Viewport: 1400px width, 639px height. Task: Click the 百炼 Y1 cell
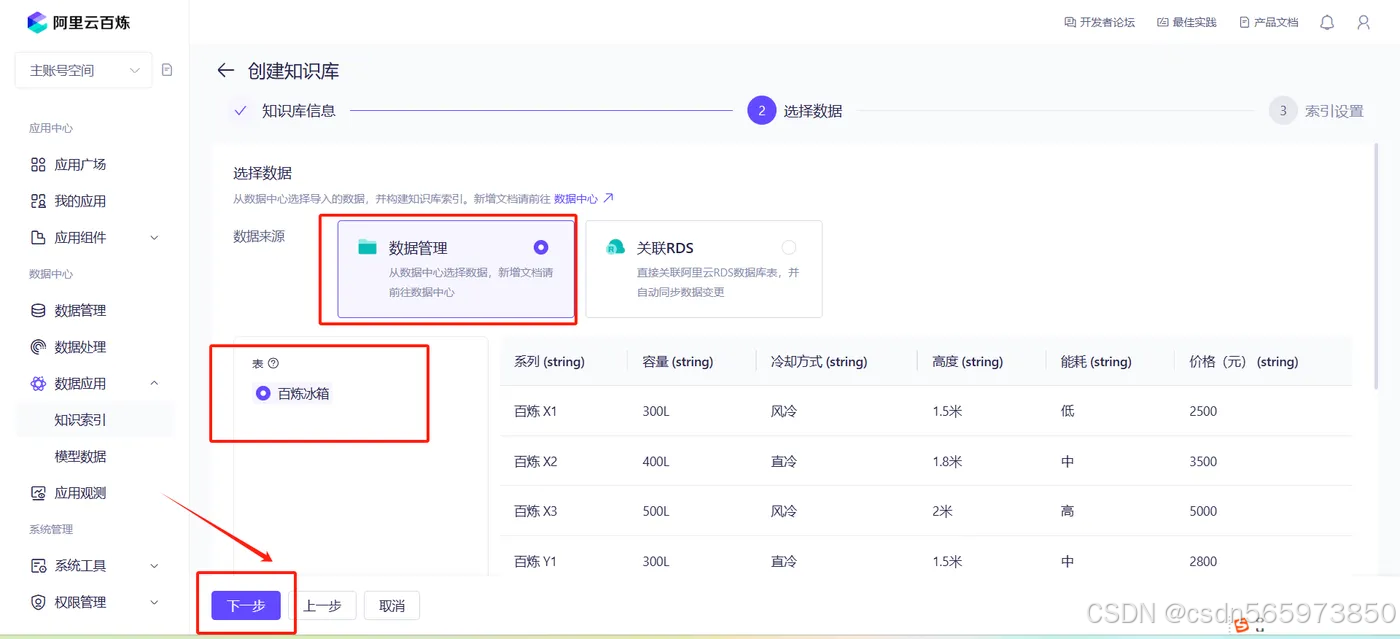535,561
